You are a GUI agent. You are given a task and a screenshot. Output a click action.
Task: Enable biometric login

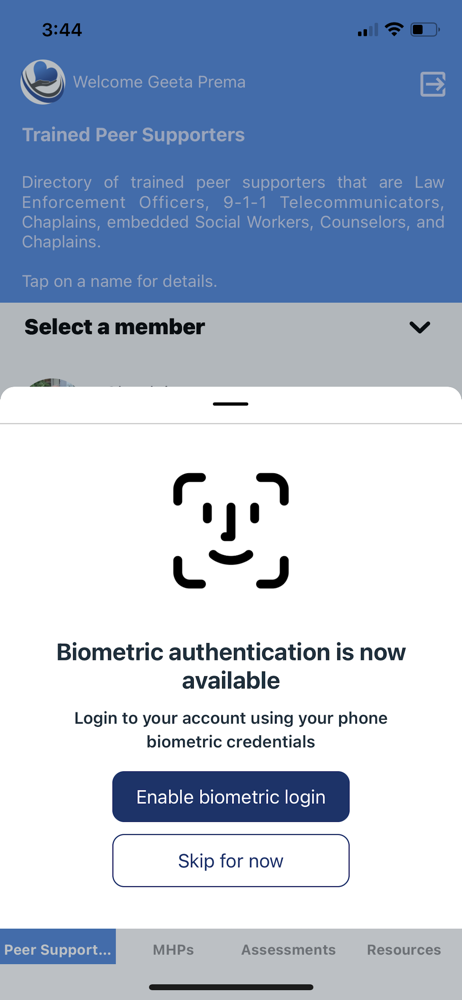(x=231, y=797)
